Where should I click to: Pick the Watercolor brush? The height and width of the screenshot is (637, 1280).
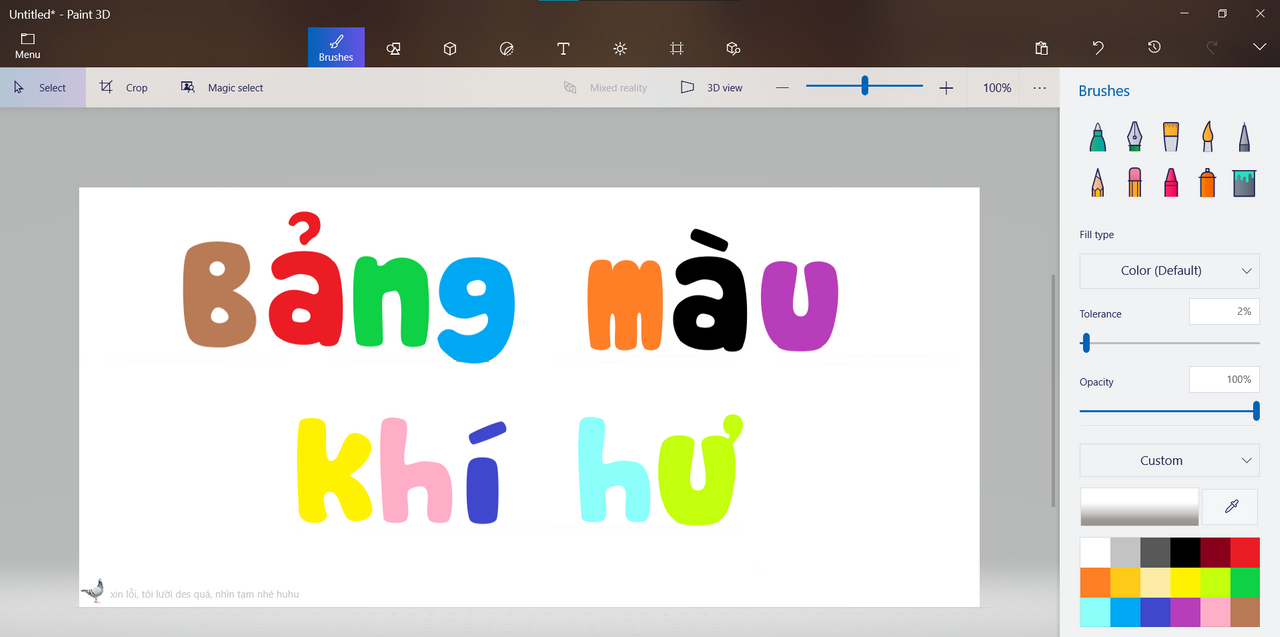[x=1208, y=137]
